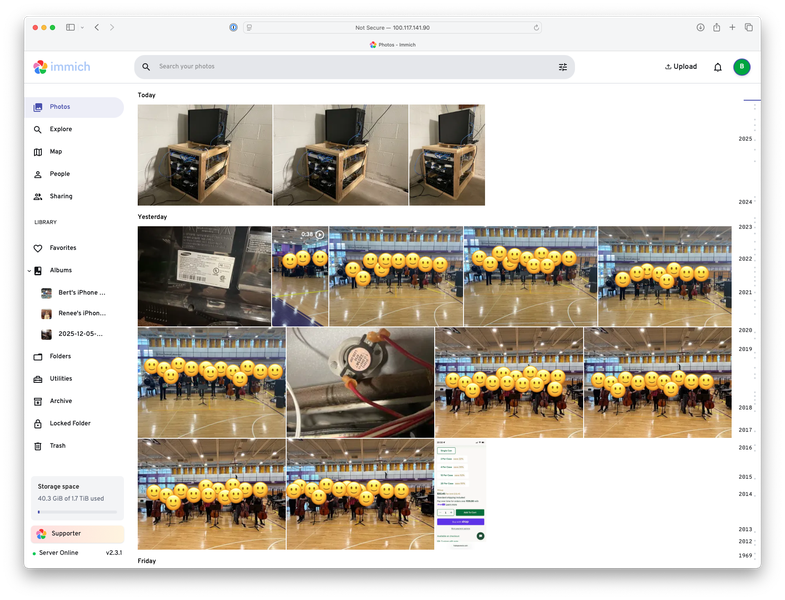Jump to 1969 on timeline scrubber
785x600 pixels.
point(745,555)
